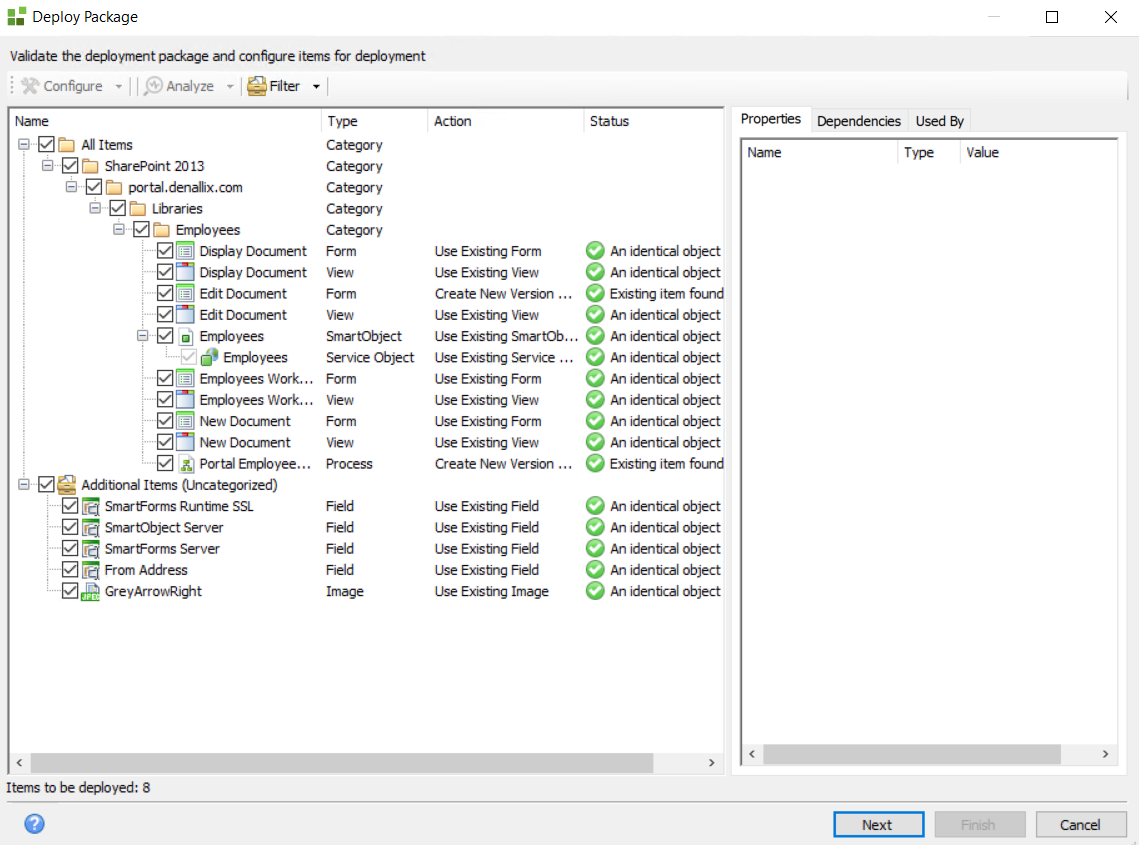Click the green status icon for From Address
This screenshot has width=1139, height=845.
pos(595,570)
